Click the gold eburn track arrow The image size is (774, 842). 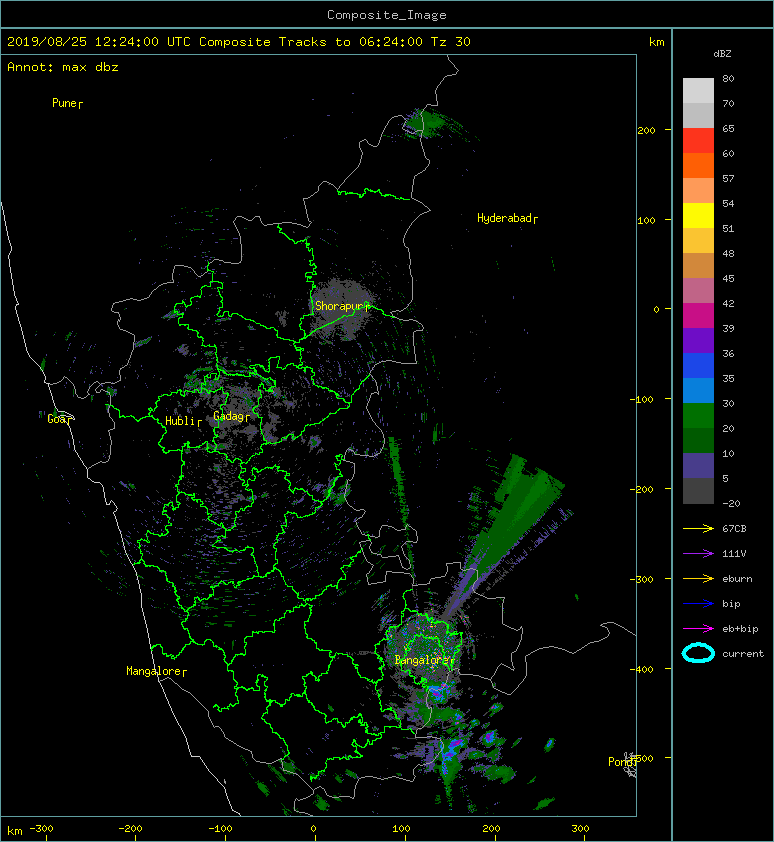(x=698, y=579)
